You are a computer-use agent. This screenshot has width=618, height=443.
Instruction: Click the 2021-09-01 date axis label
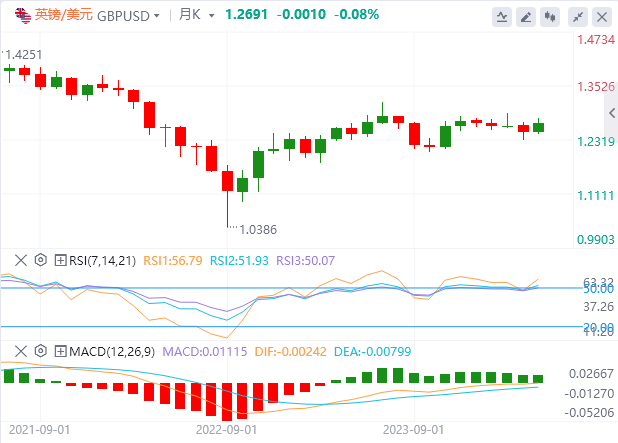point(39,430)
